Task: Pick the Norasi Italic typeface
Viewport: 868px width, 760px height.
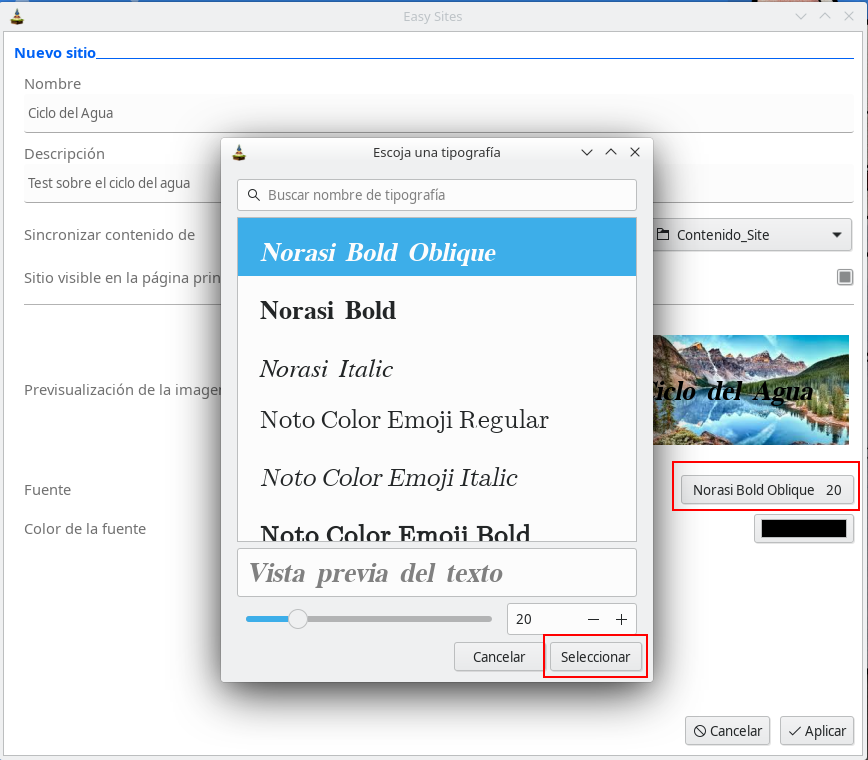Action: click(326, 369)
